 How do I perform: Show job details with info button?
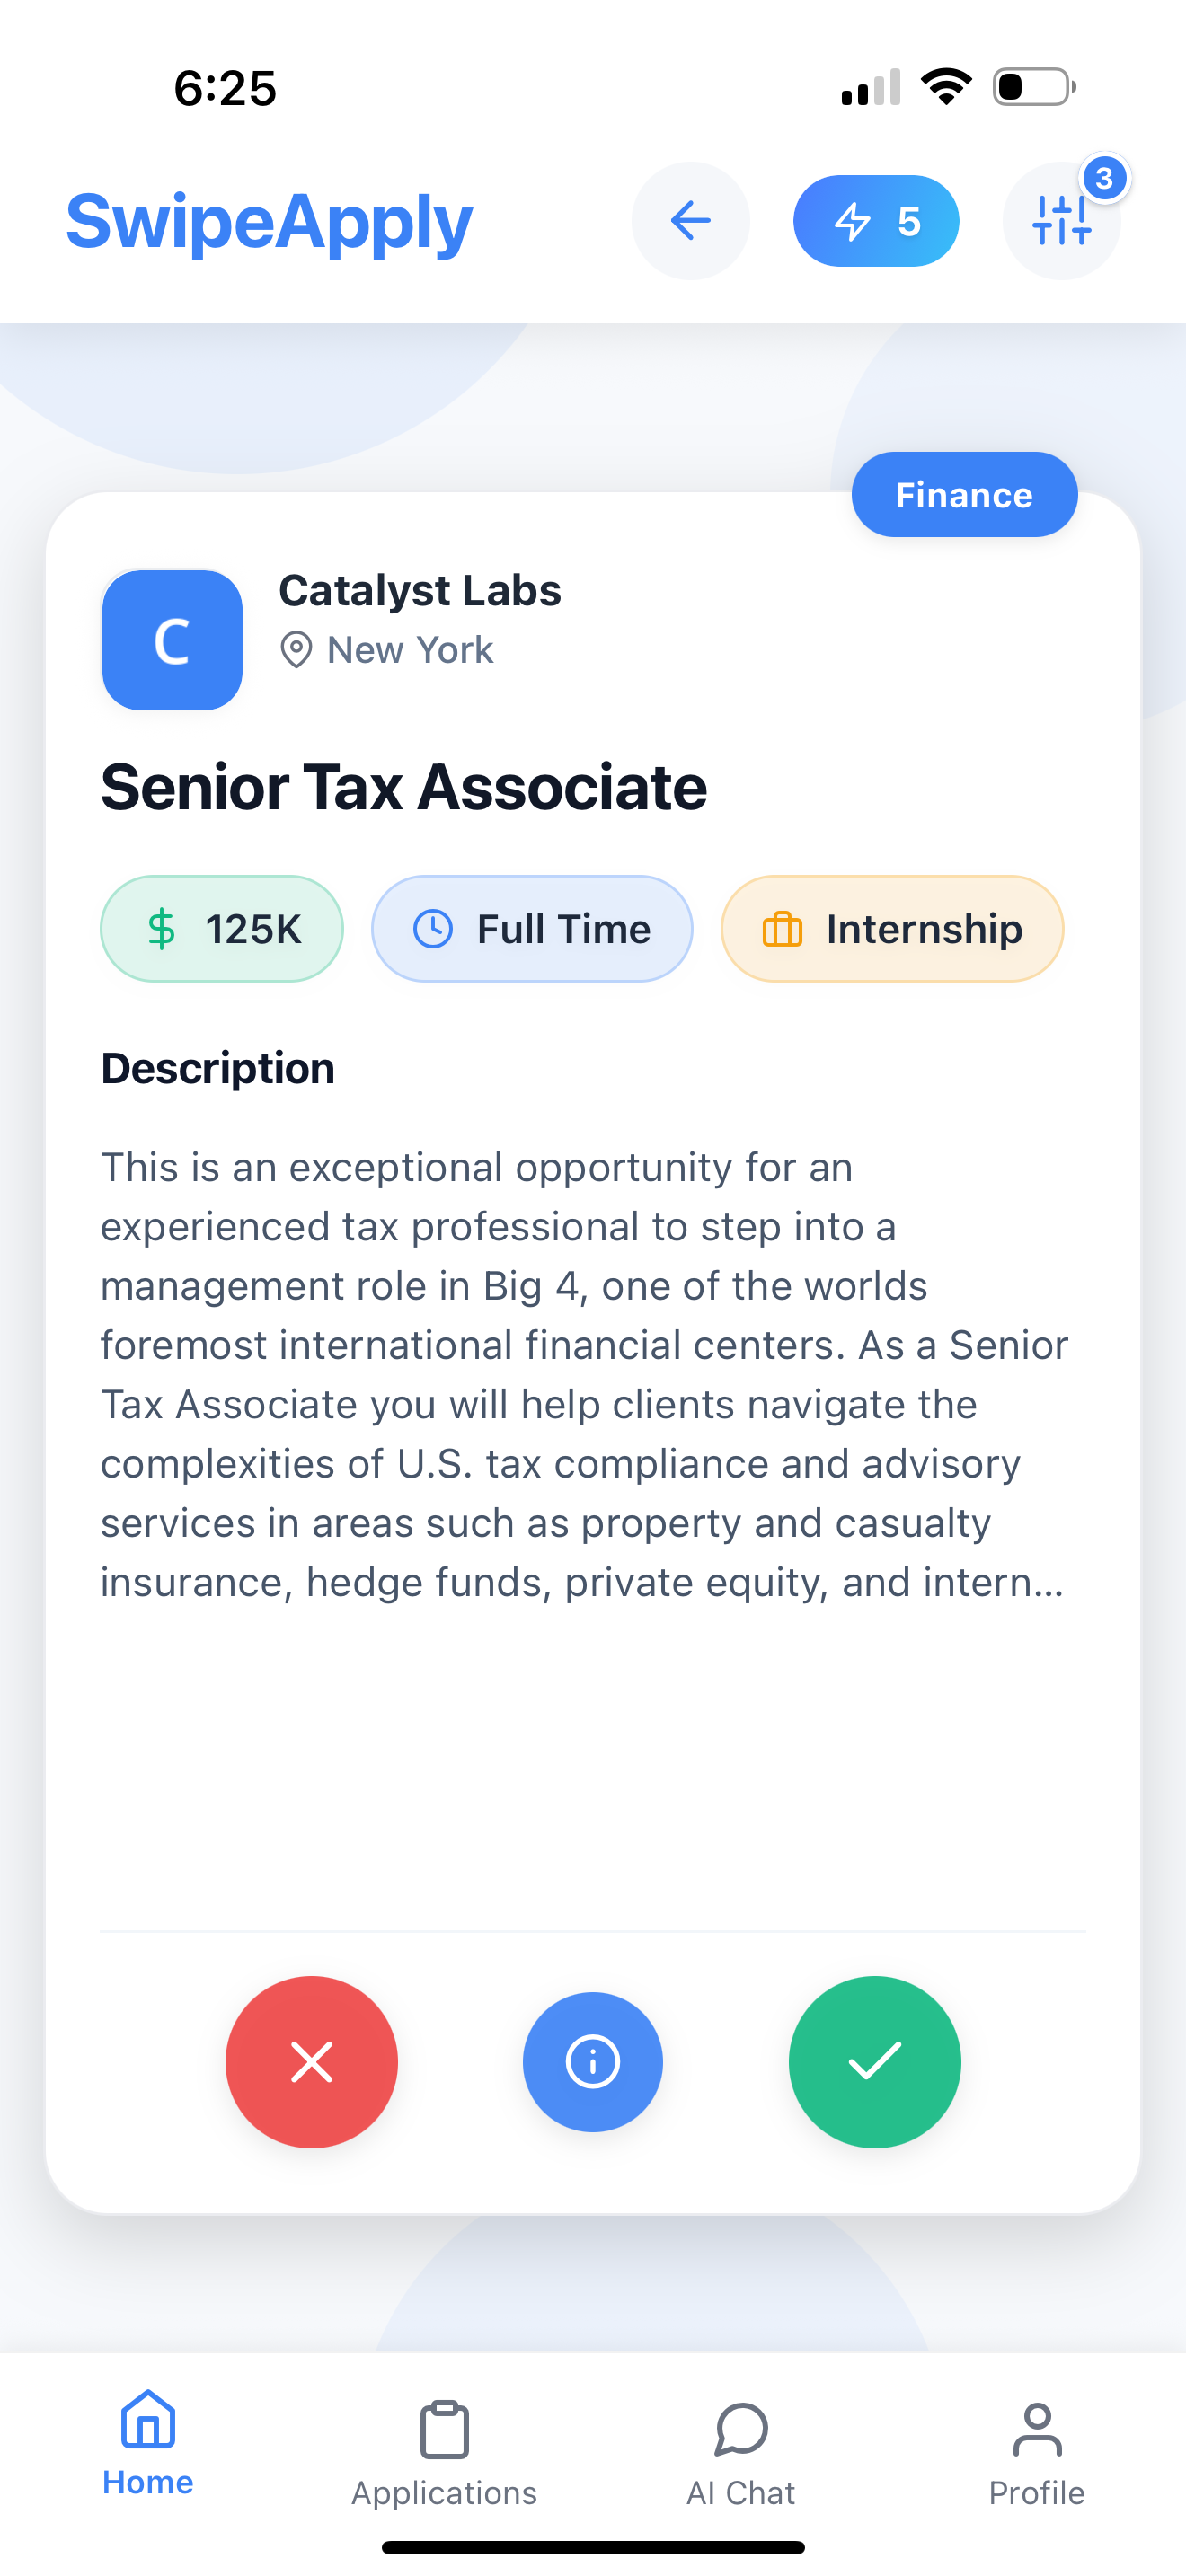coord(593,2062)
